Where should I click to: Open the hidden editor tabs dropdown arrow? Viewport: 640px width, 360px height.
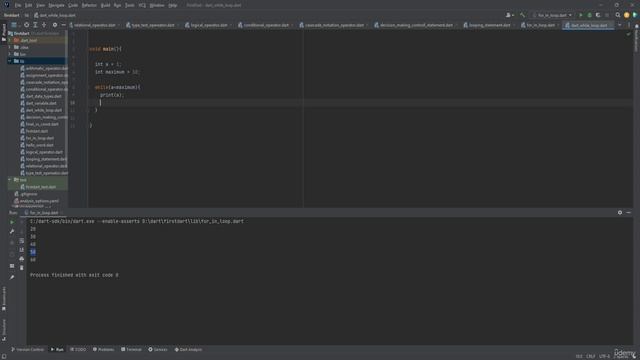620,25
